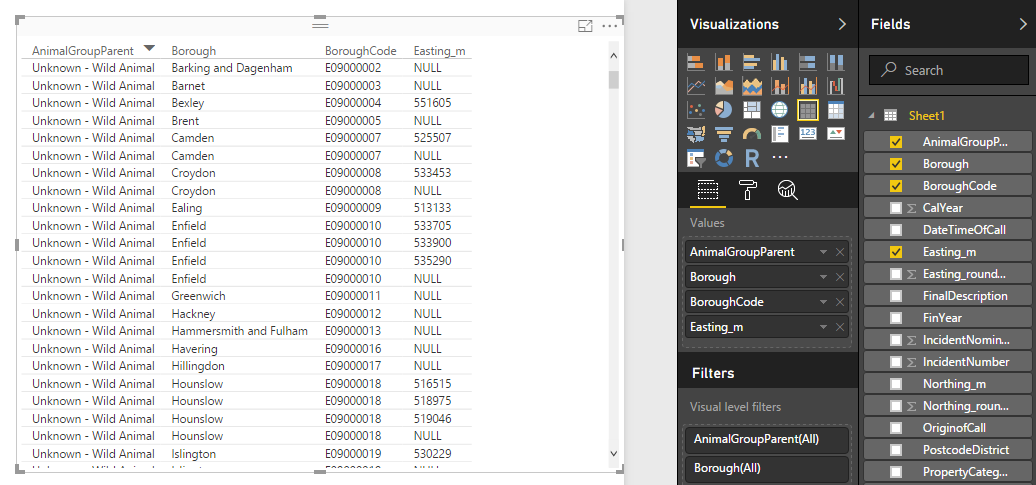
Task: Open the Borough(All) visual level filter
Action: tap(767, 468)
